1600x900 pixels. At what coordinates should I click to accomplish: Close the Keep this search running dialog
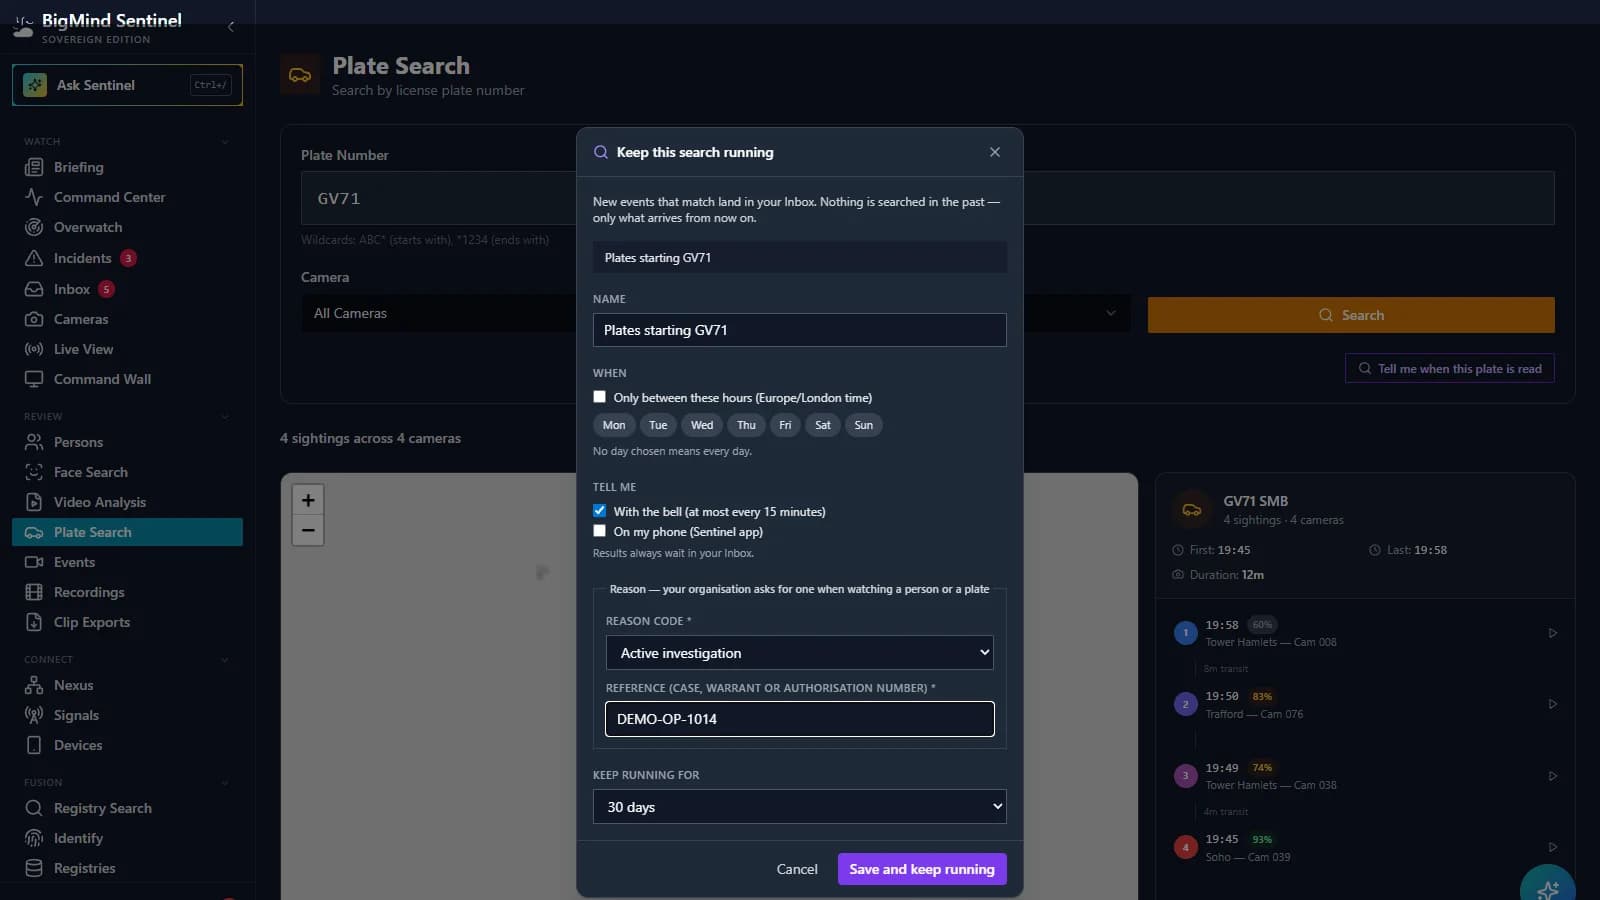pos(995,152)
